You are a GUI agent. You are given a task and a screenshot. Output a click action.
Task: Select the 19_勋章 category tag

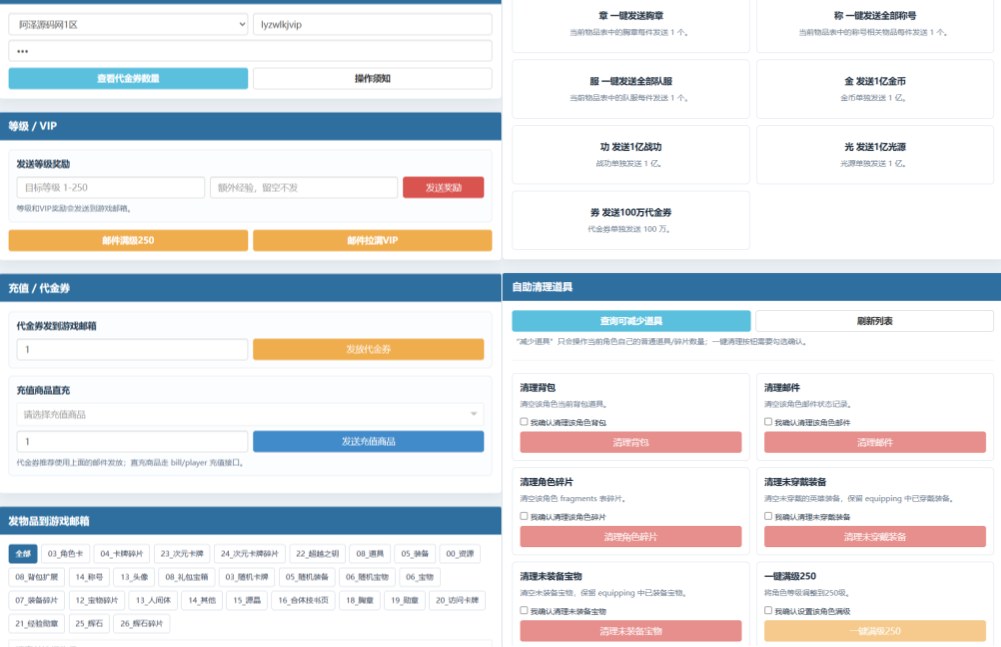pyautogui.click(x=405, y=600)
